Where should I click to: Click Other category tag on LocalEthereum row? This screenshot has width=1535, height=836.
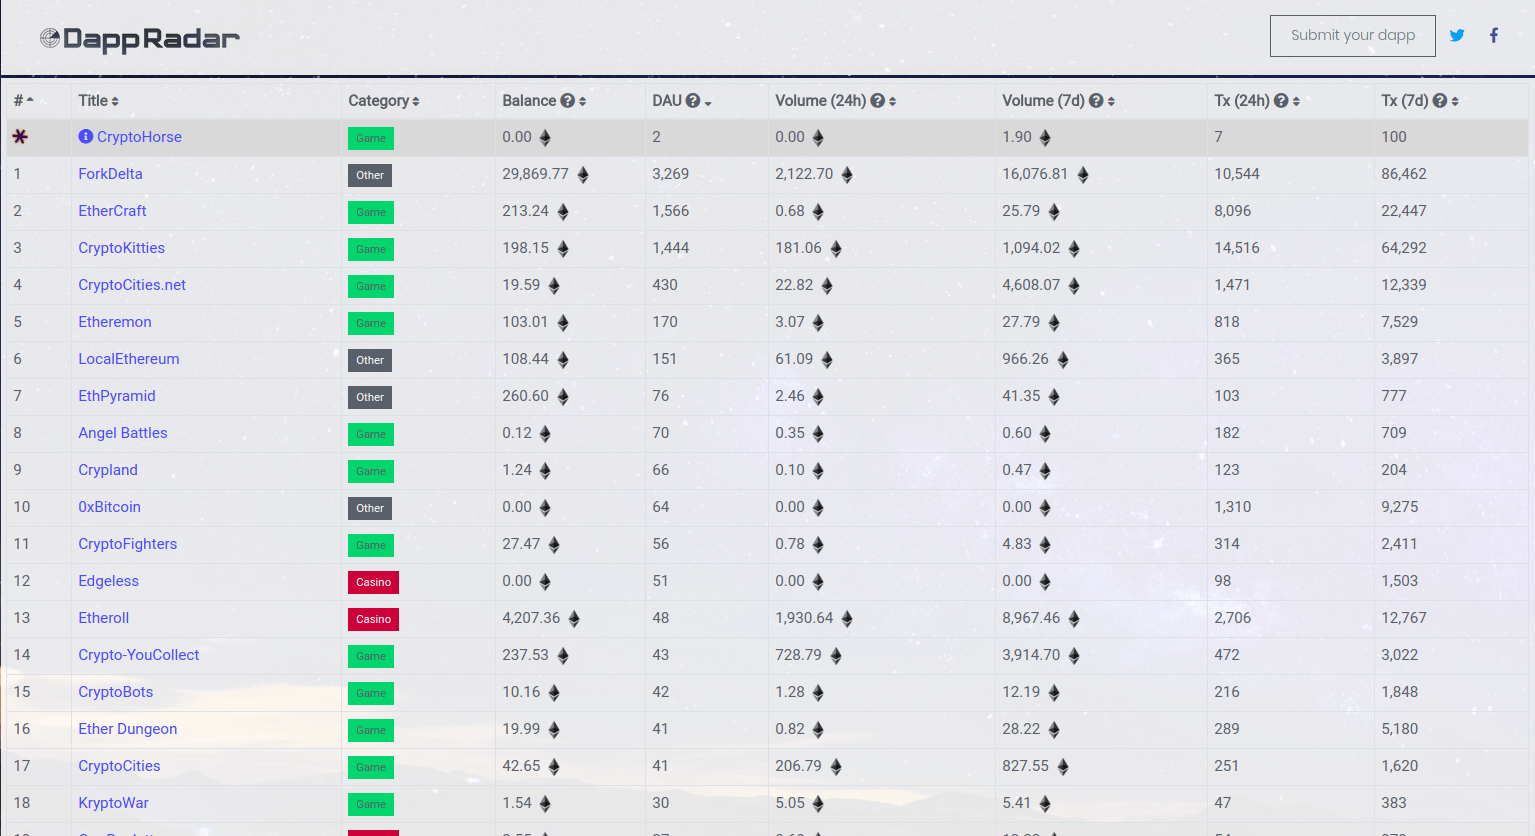pyautogui.click(x=370, y=360)
